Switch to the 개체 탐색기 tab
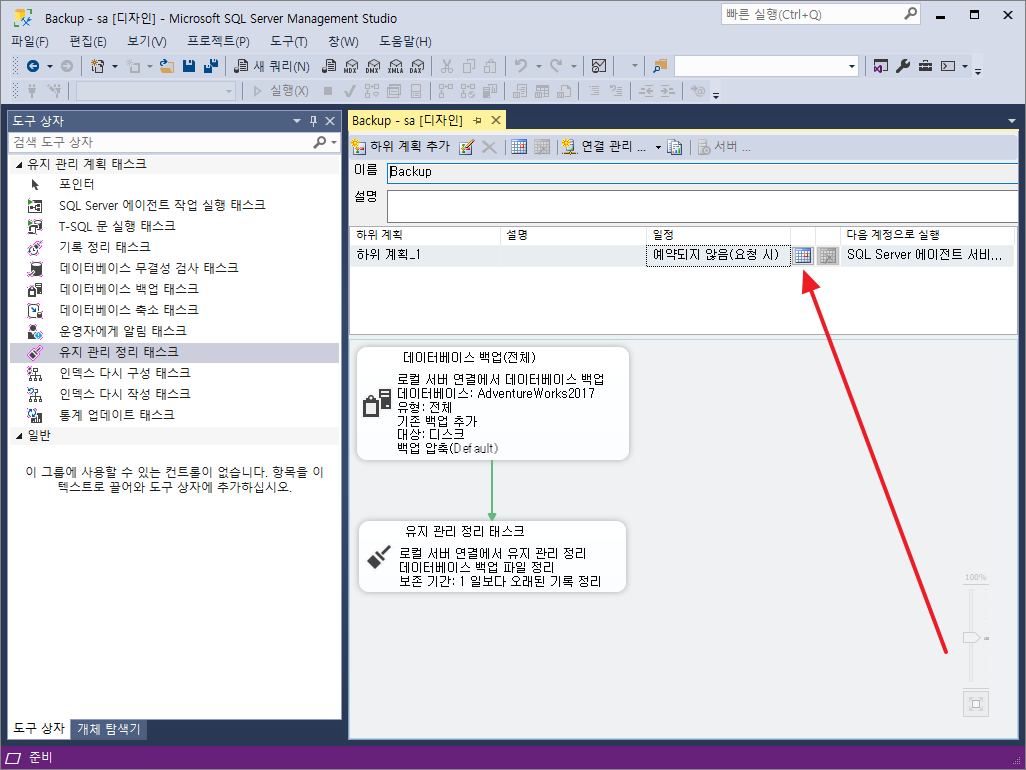Image resolution: width=1026 pixels, height=770 pixels. pos(109,729)
